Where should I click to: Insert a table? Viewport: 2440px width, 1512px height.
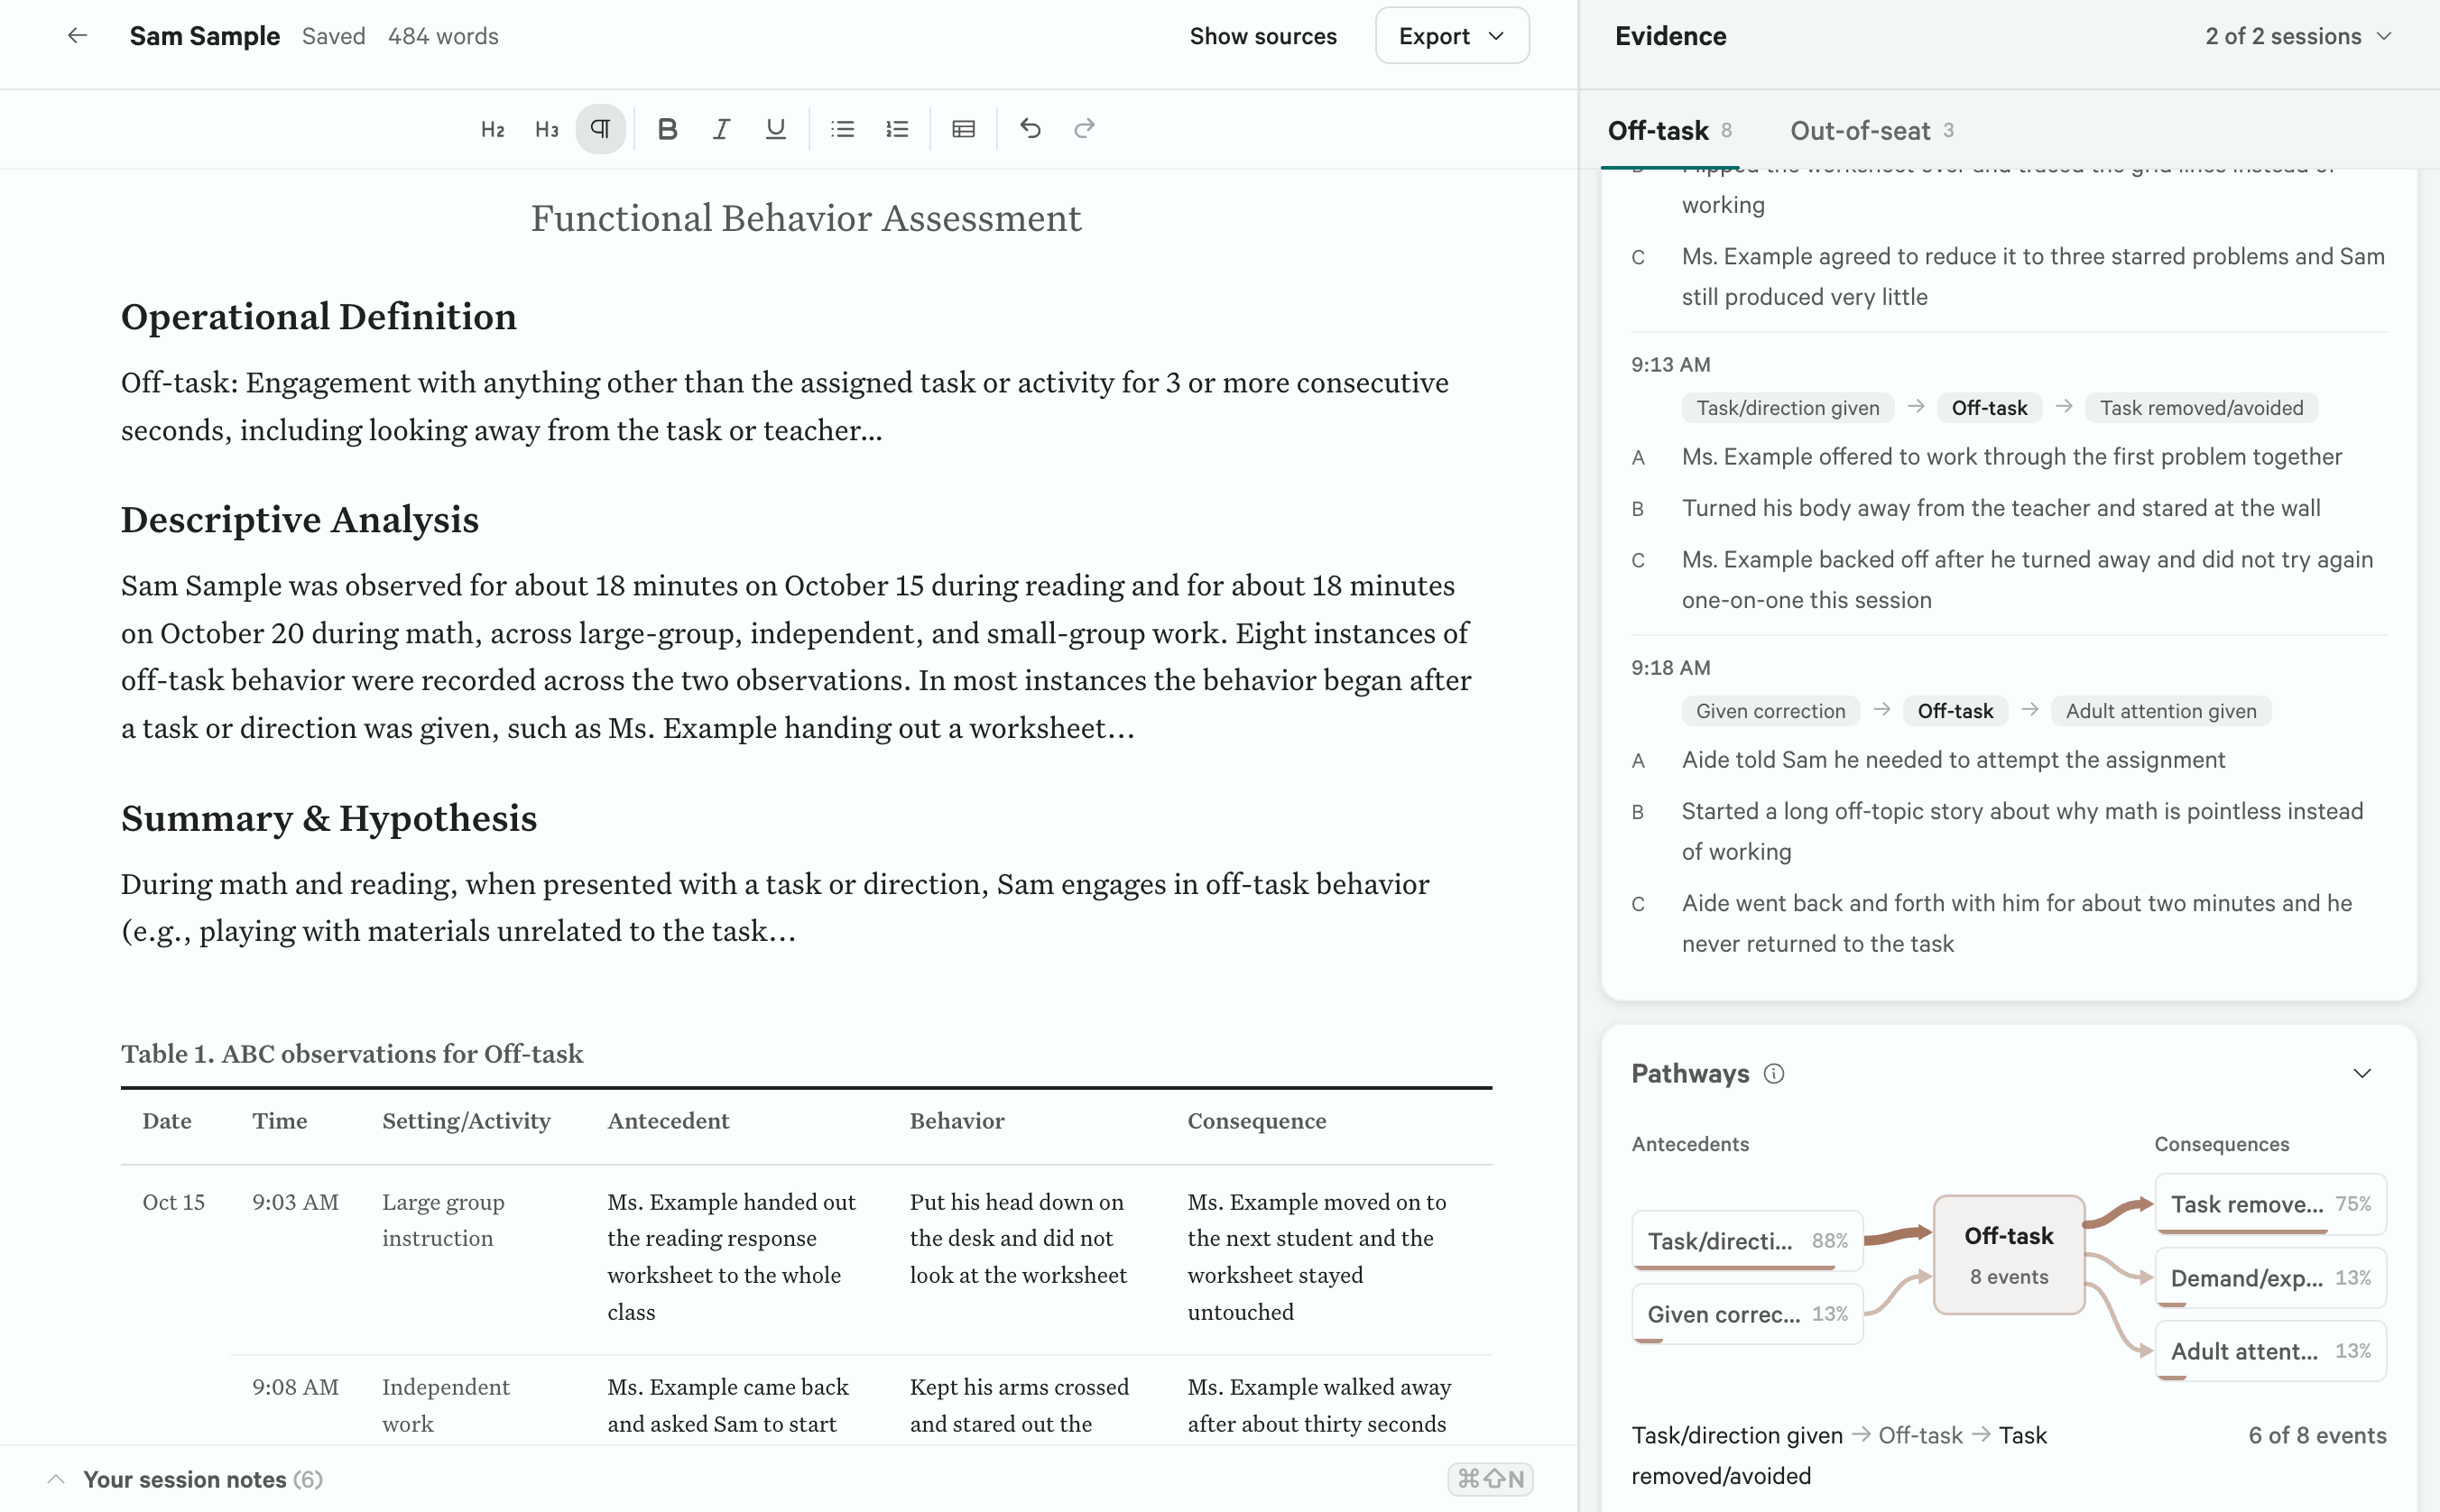coord(963,129)
